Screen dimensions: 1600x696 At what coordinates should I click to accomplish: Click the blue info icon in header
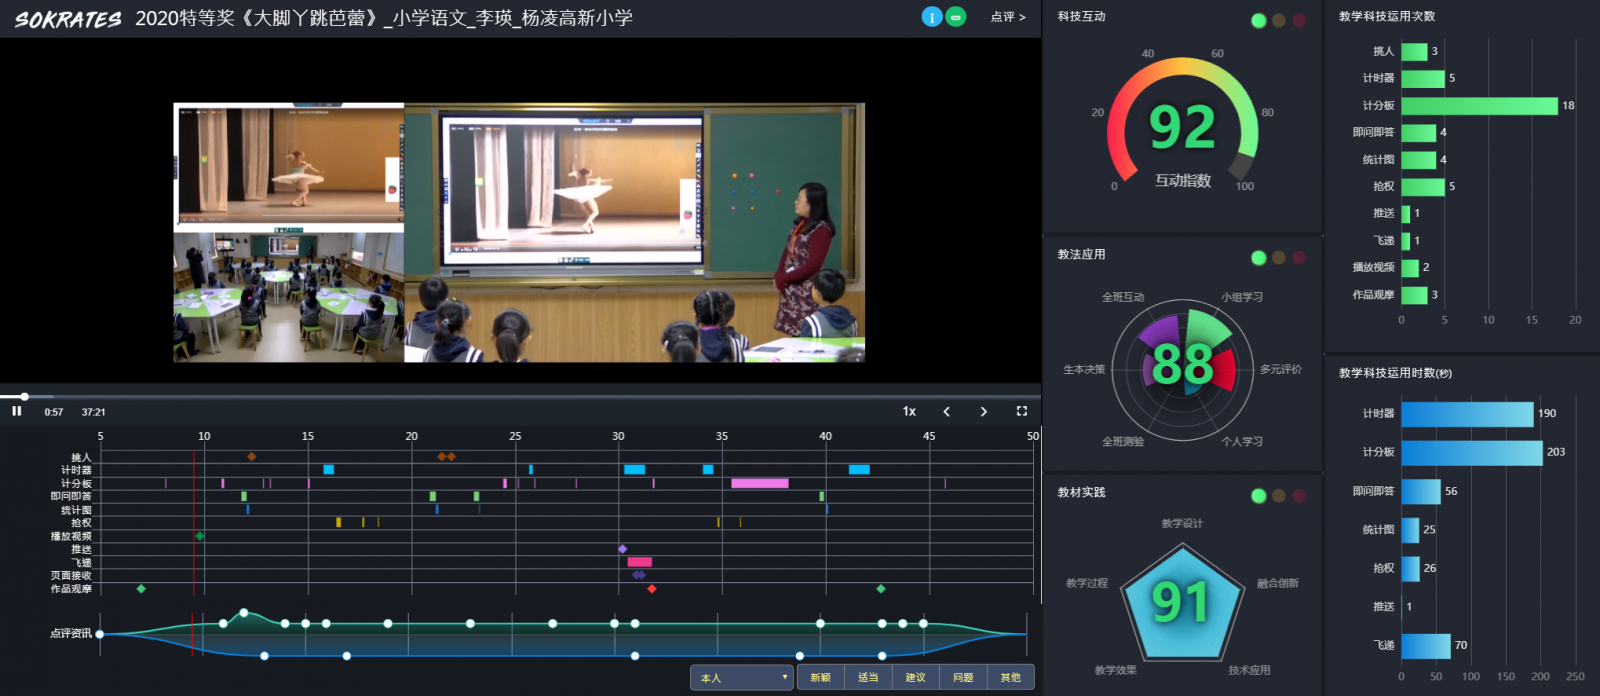[931, 17]
